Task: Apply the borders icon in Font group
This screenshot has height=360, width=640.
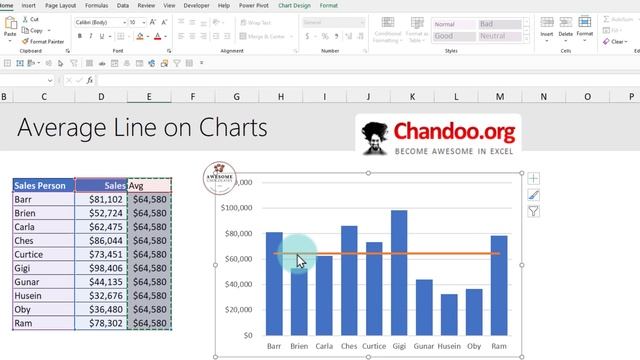Action: [120, 36]
